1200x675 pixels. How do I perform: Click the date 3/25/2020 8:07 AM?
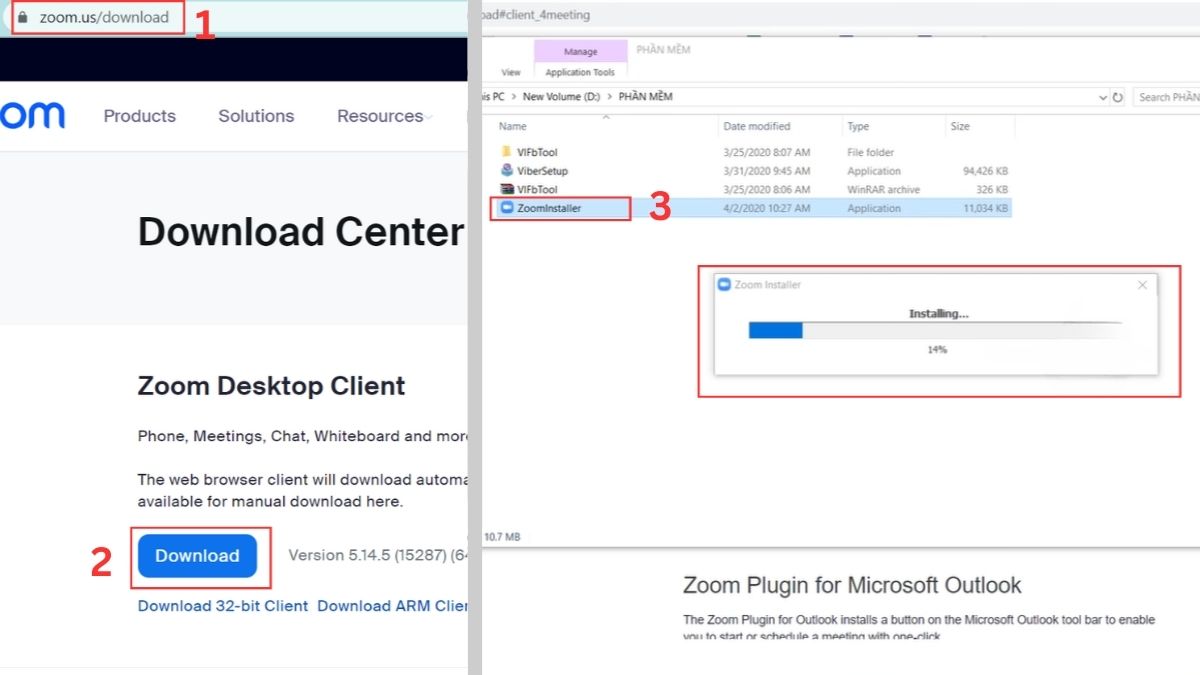[x=767, y=152]
